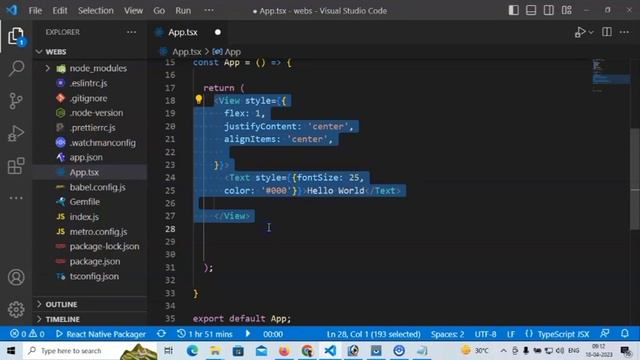Change end of line sequence LF

coord(511,334)
